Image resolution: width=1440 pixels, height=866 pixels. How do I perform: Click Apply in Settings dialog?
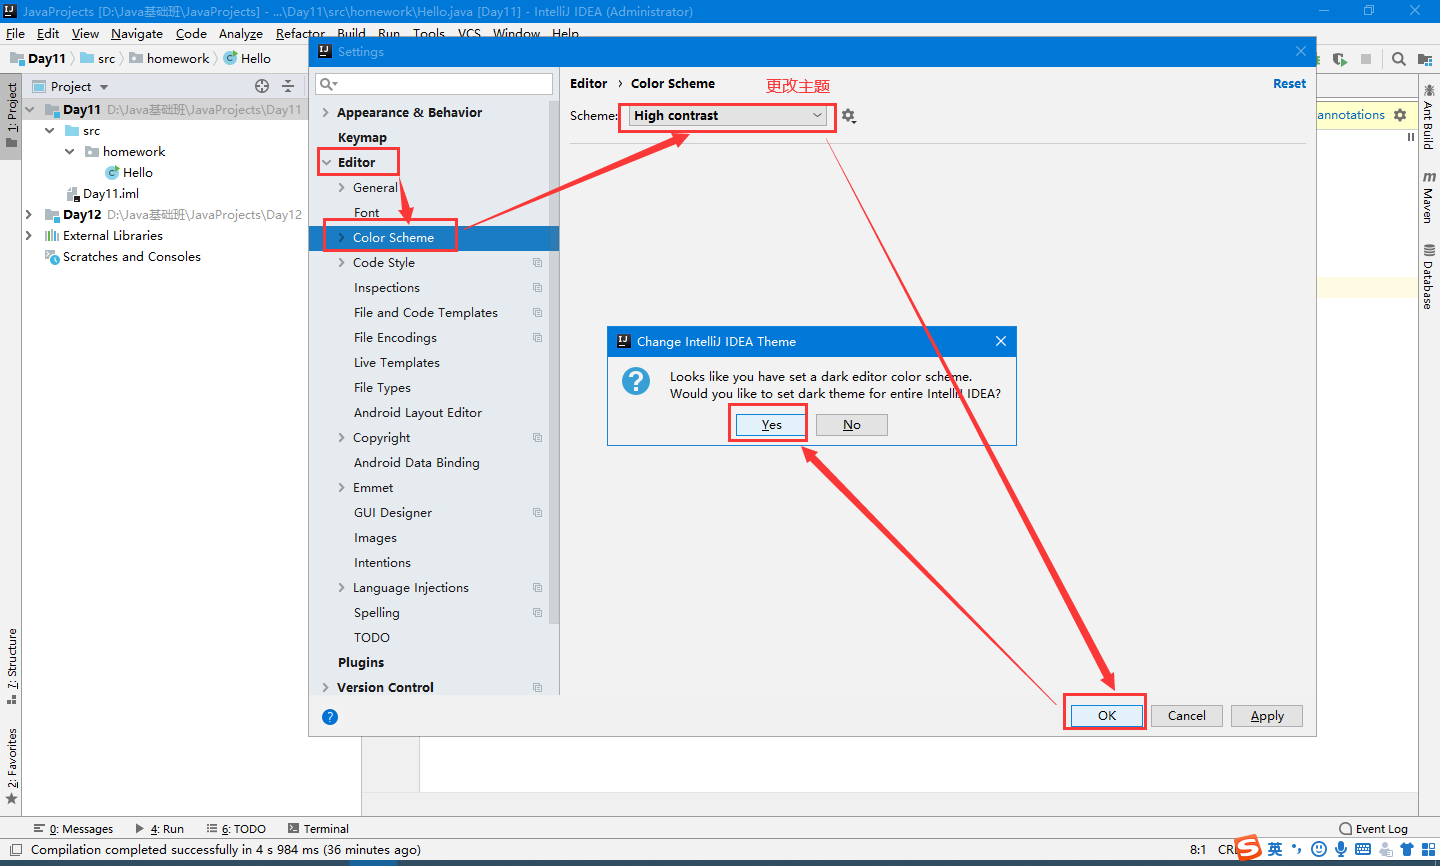pos(1267,716)
